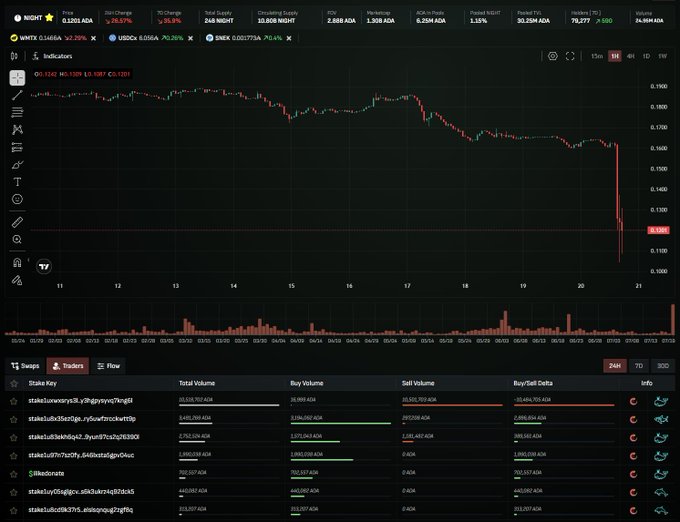680x522 pixels.
Task: Select the text annotation tool
Action: coord(17,182)
